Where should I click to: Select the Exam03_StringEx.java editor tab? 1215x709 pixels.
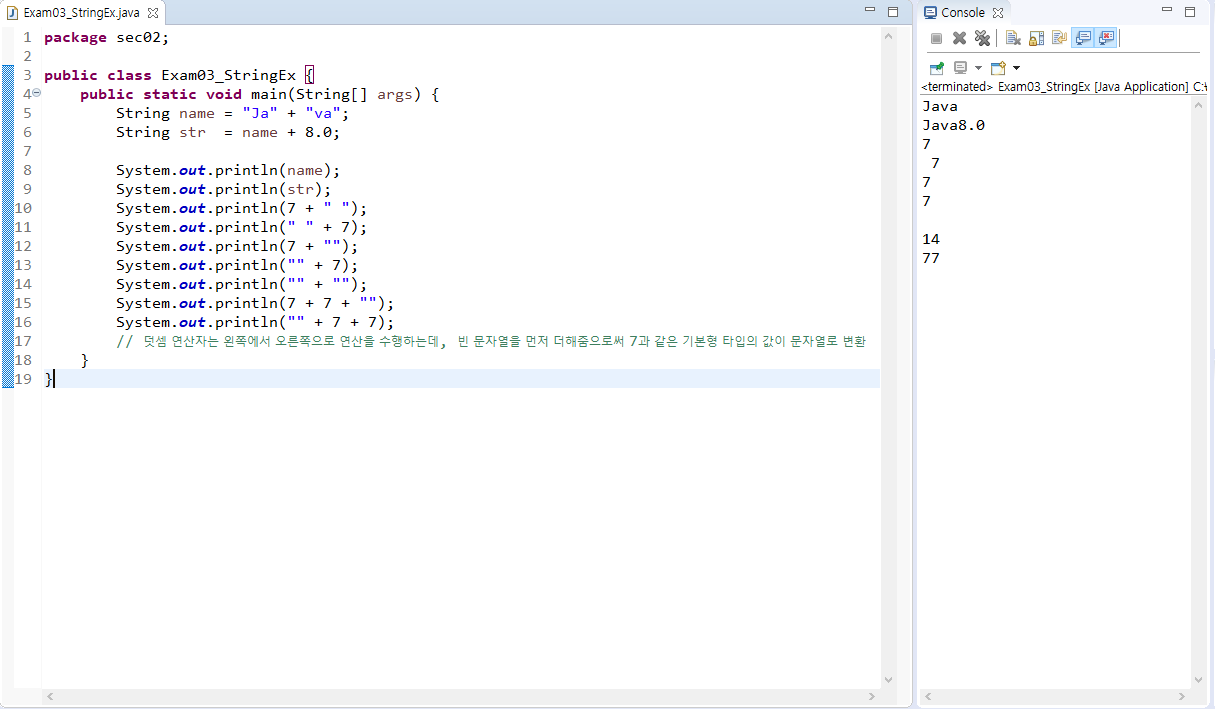[x=81, y=13]
